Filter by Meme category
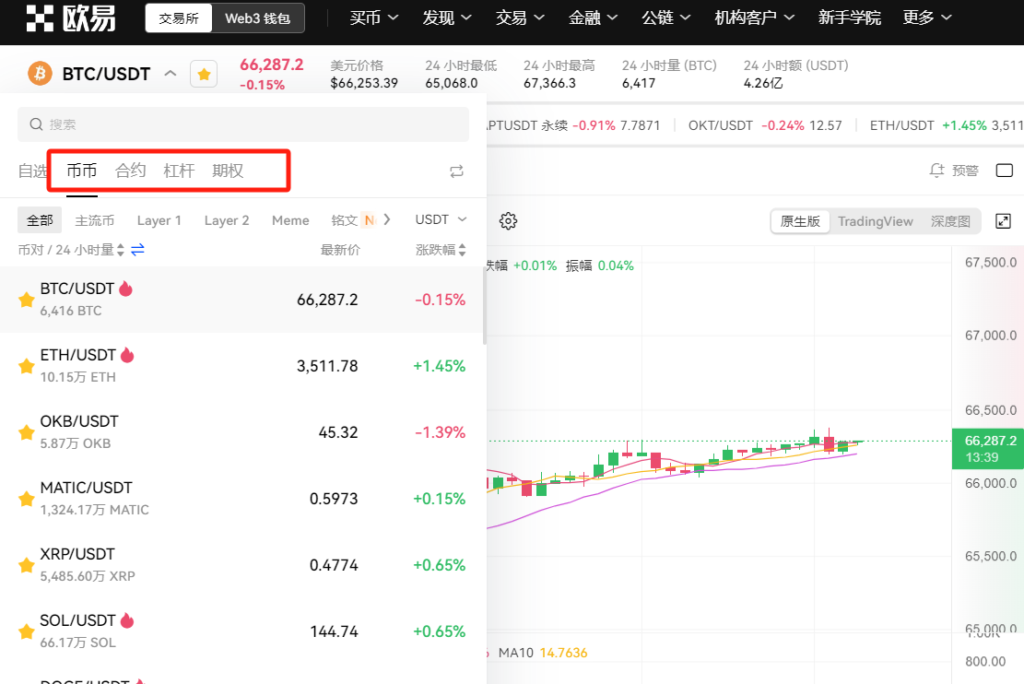 click(x=291, y=220)
